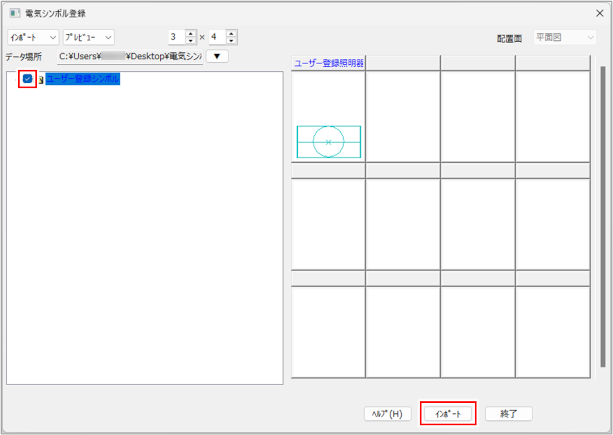This screenshot has height=435, width=613.
Task: Close the 電気シンボル登録 dialog window
Action: tap(598, 13)
